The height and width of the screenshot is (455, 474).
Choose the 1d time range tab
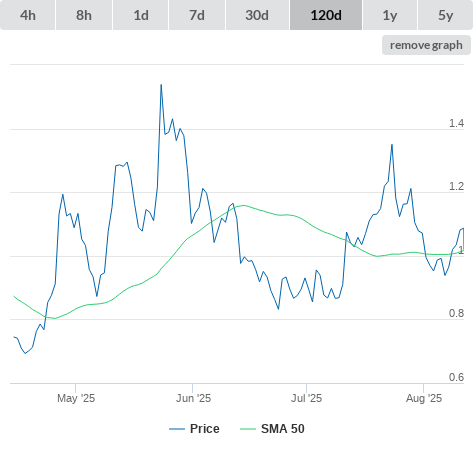(141, 15)
